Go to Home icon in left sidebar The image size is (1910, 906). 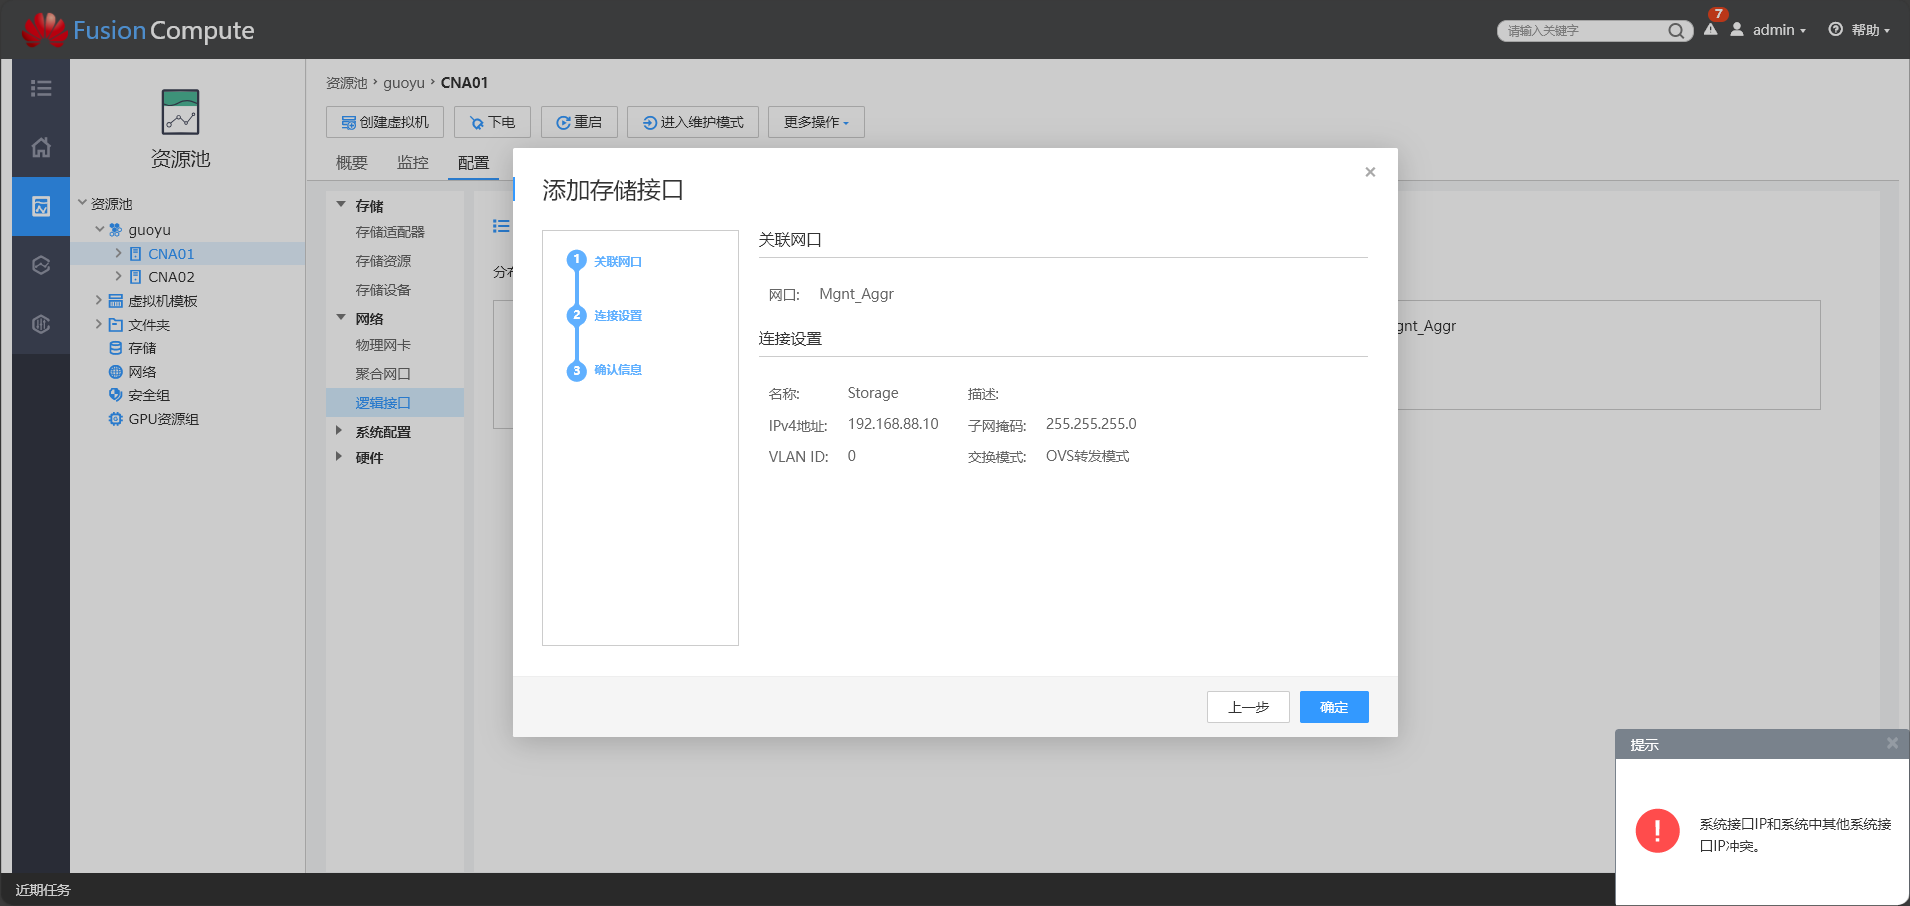tap(41, 148)
